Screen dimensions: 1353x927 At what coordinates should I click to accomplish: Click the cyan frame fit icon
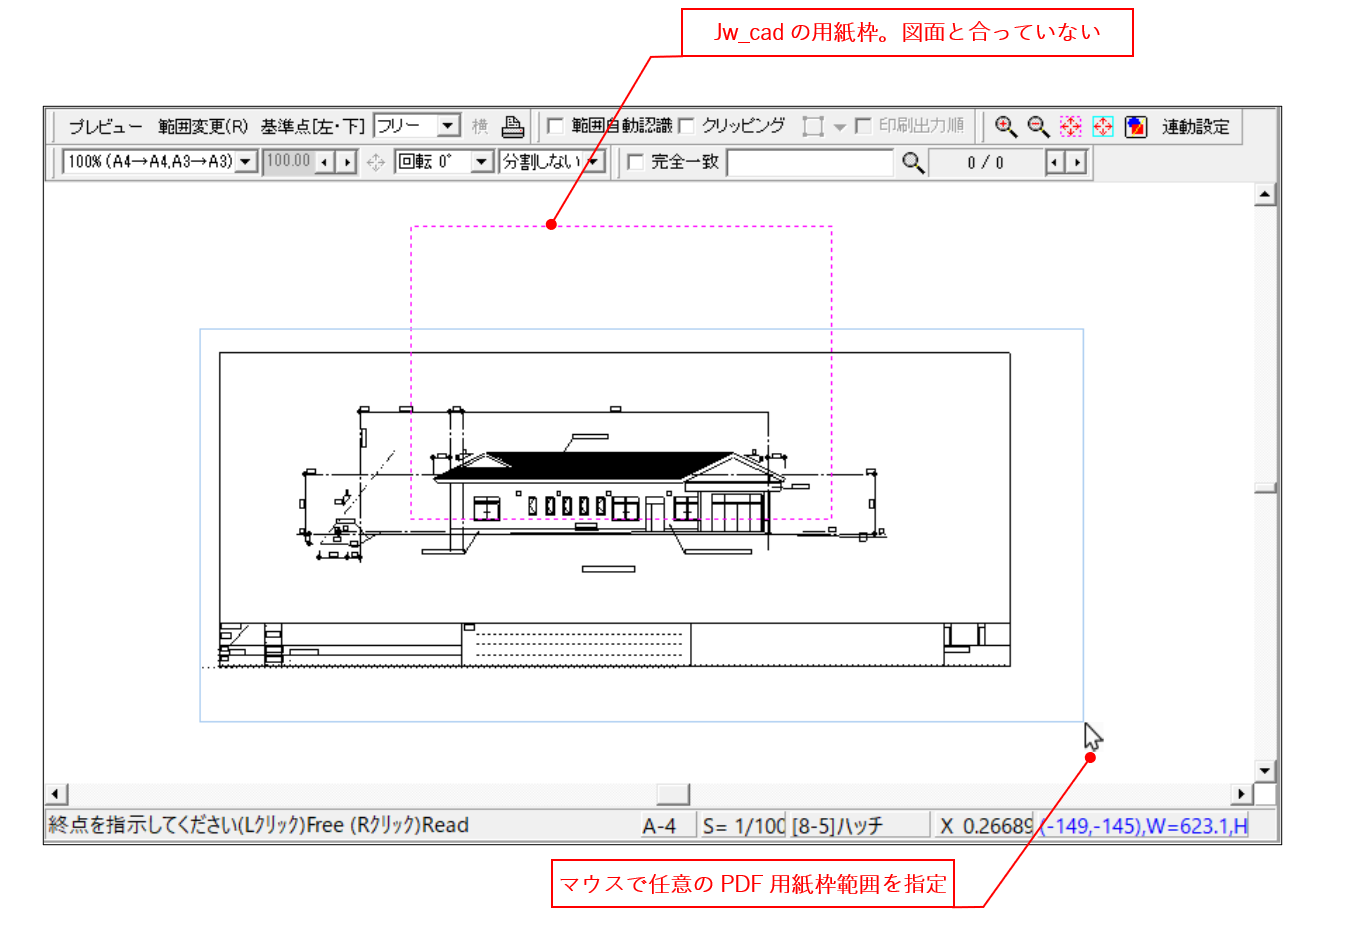(x=1102, y=126)
